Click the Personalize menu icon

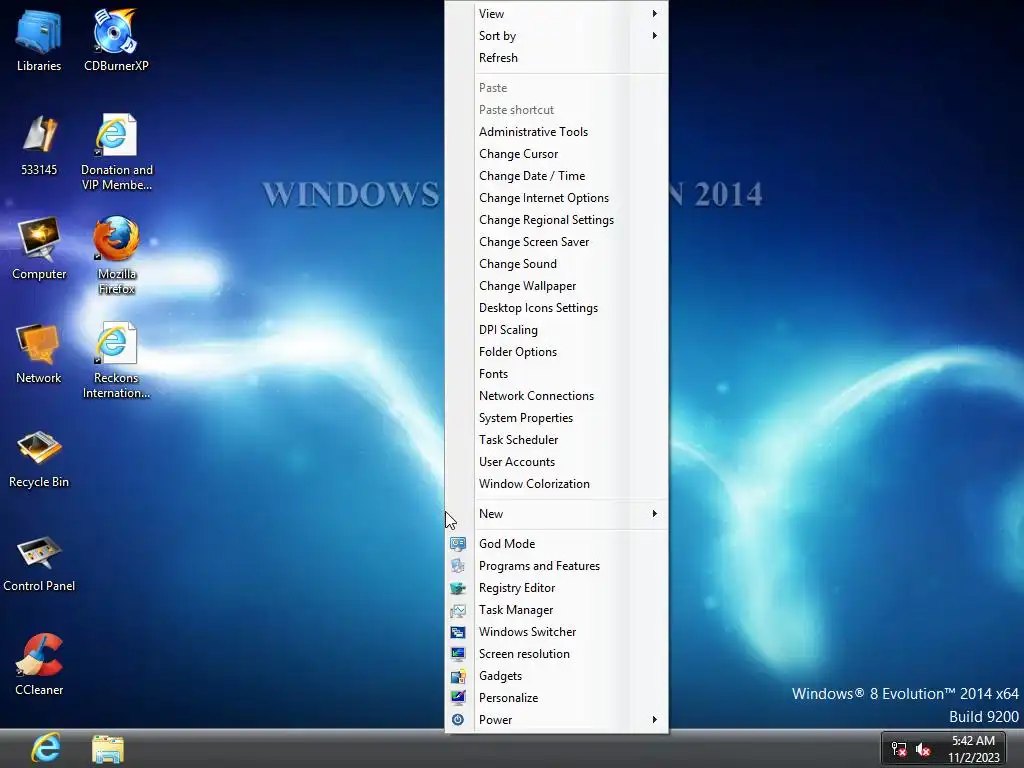pyautogui.click(x=458, y=698)
